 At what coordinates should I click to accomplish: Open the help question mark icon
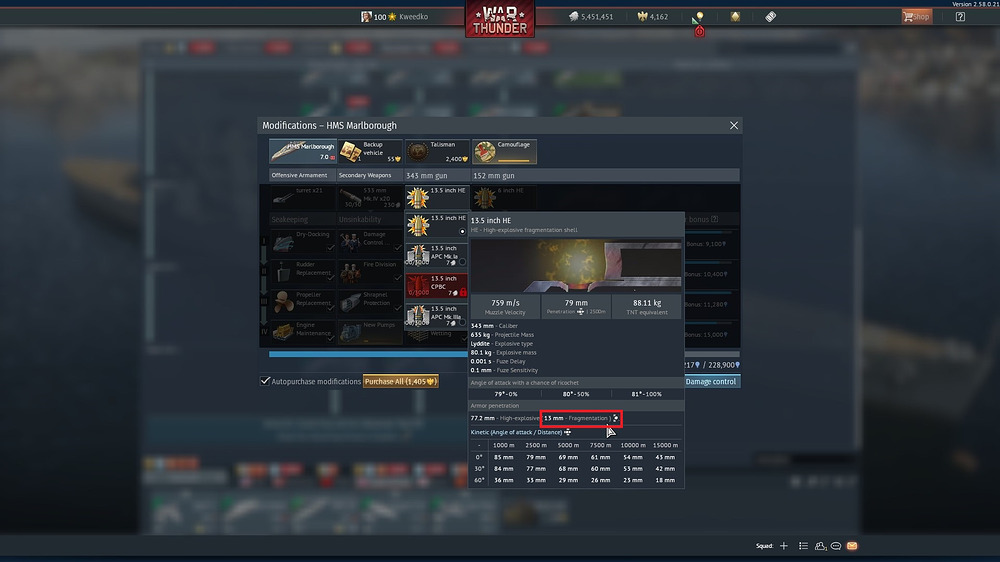pyautogui.click(x=960, y=17)
